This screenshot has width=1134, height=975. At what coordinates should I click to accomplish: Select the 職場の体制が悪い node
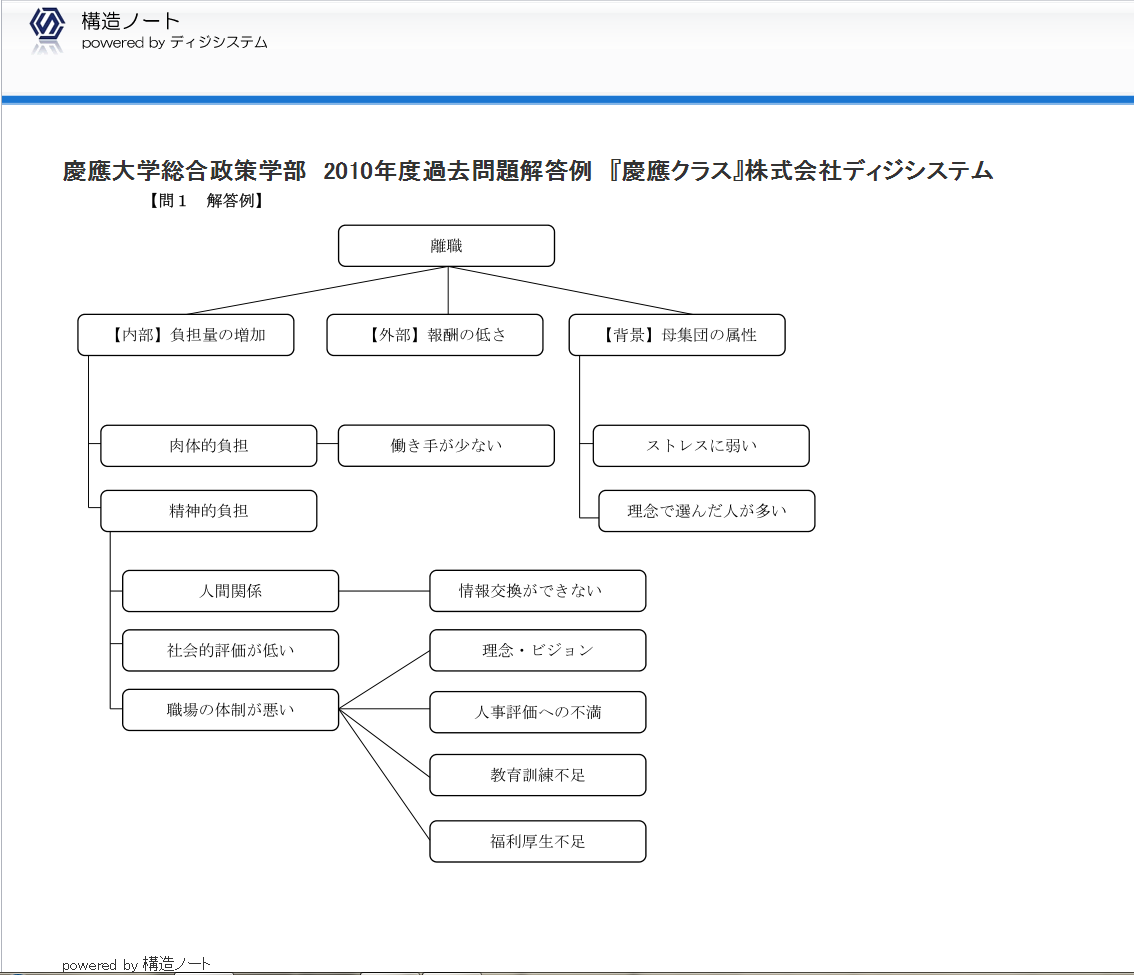(231, 710)
